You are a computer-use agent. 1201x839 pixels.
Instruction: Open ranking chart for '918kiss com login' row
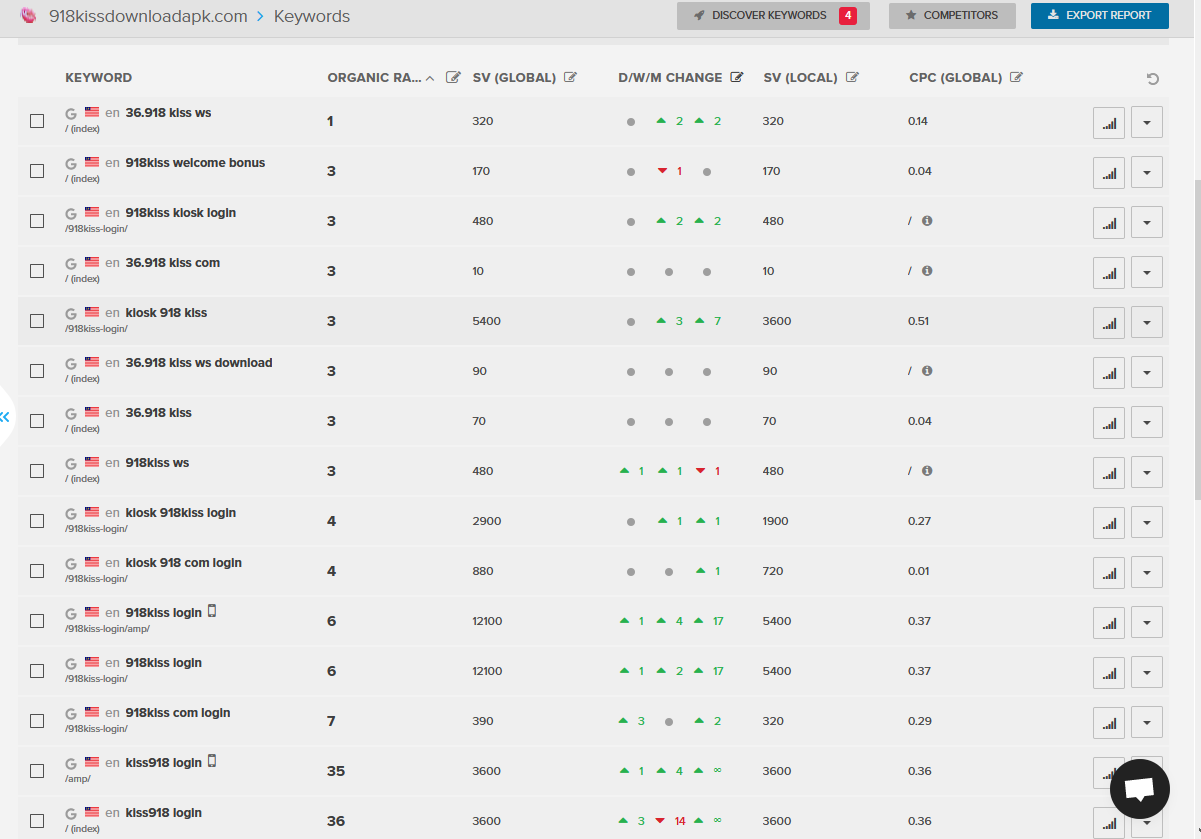pyautogui.click(x=1108, y=722)
